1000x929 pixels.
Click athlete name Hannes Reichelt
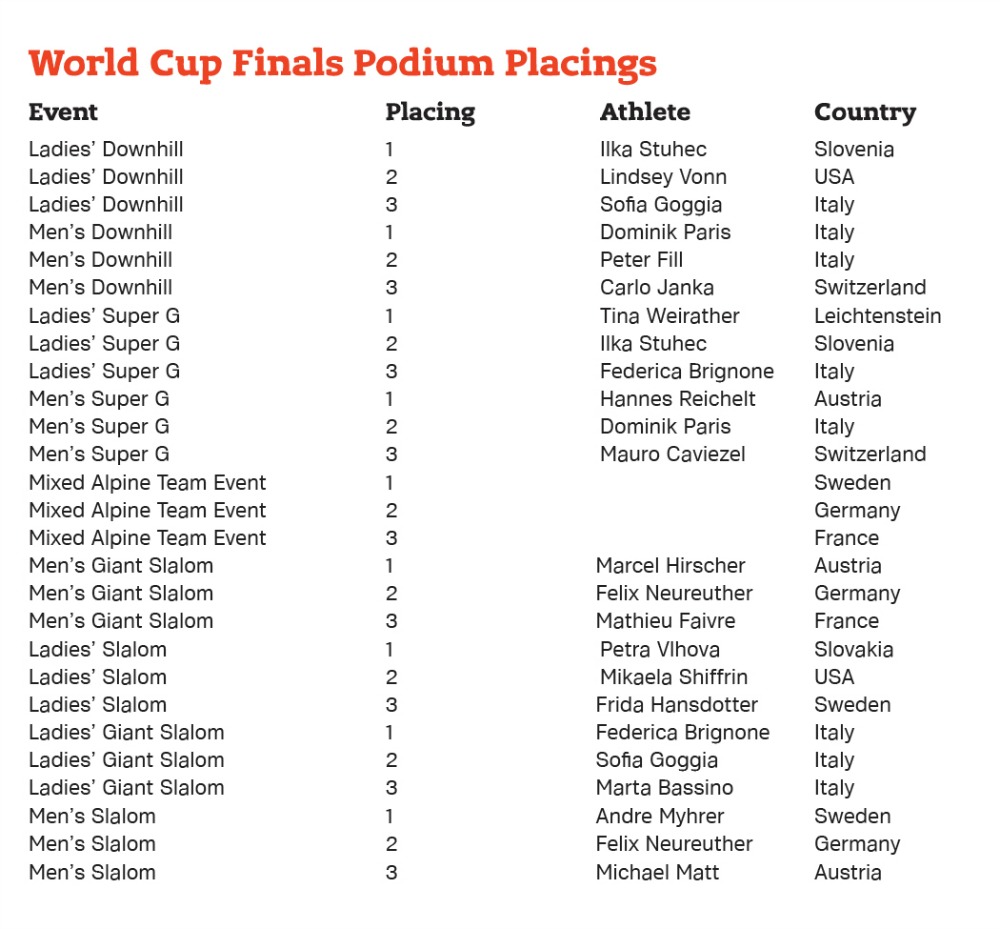pyautogui.click(x=677, y=399)
